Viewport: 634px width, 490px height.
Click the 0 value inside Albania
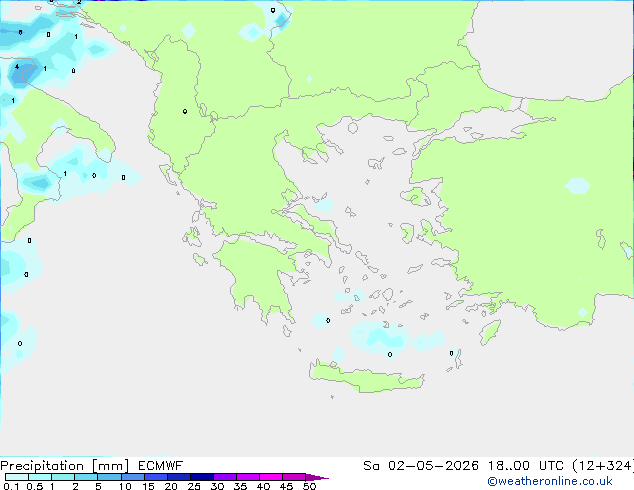point(185,111)
